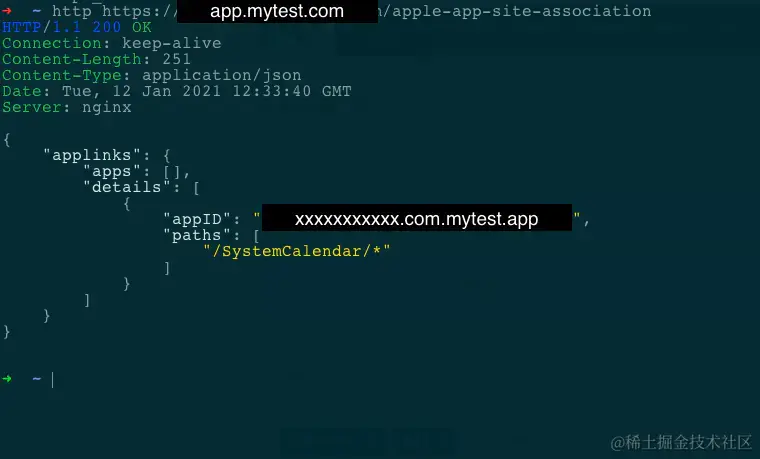Click the Server: nginx header
Viewport: 760px width, 459px height.
(x=67, y=107)
